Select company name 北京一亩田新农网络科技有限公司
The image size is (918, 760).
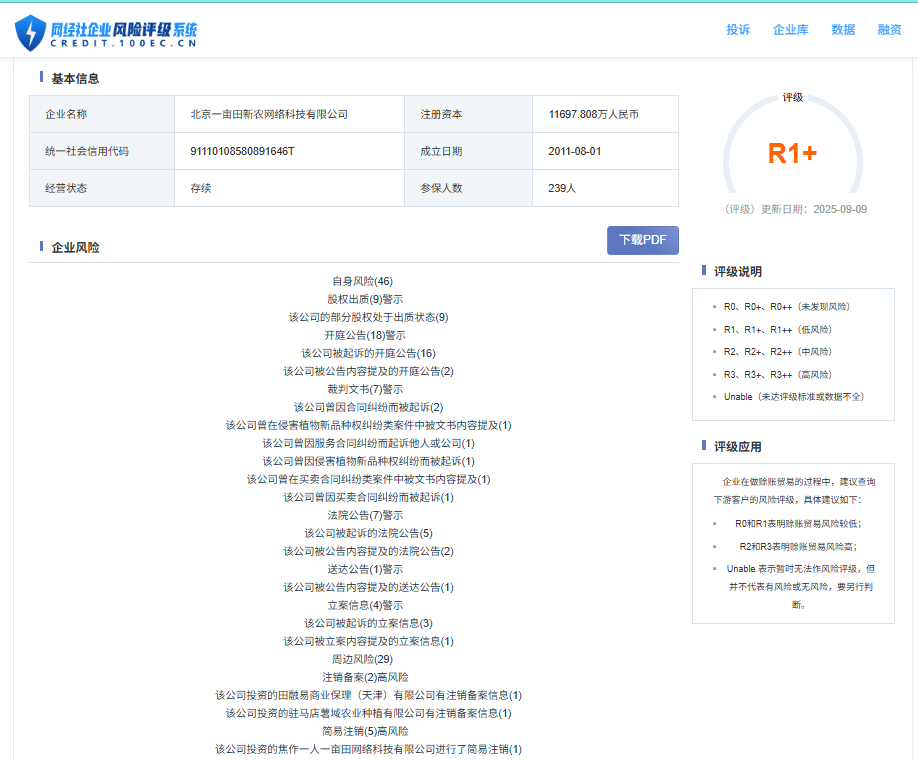(269, 114)
